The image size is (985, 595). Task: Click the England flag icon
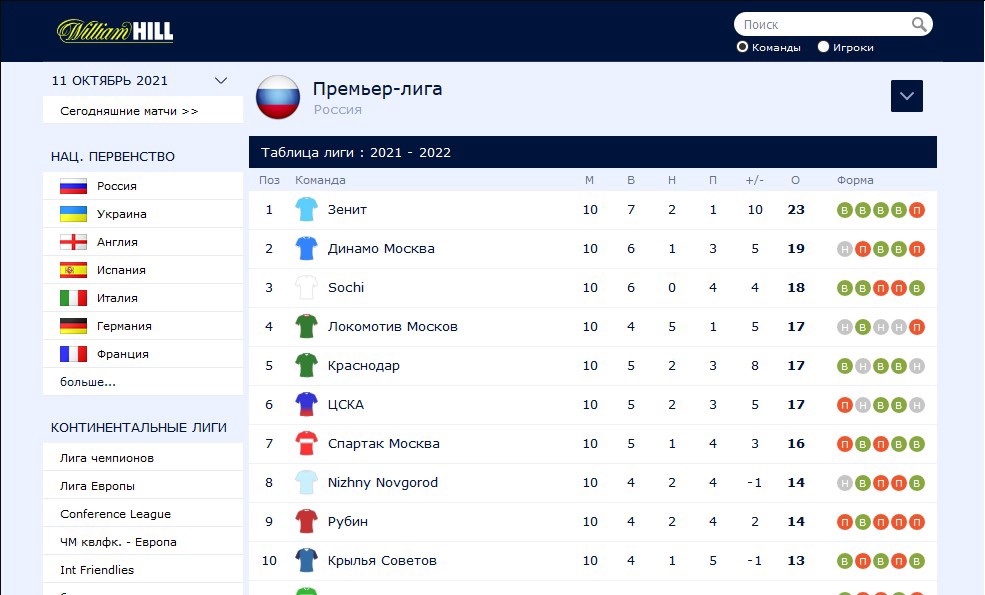[73, 242]
